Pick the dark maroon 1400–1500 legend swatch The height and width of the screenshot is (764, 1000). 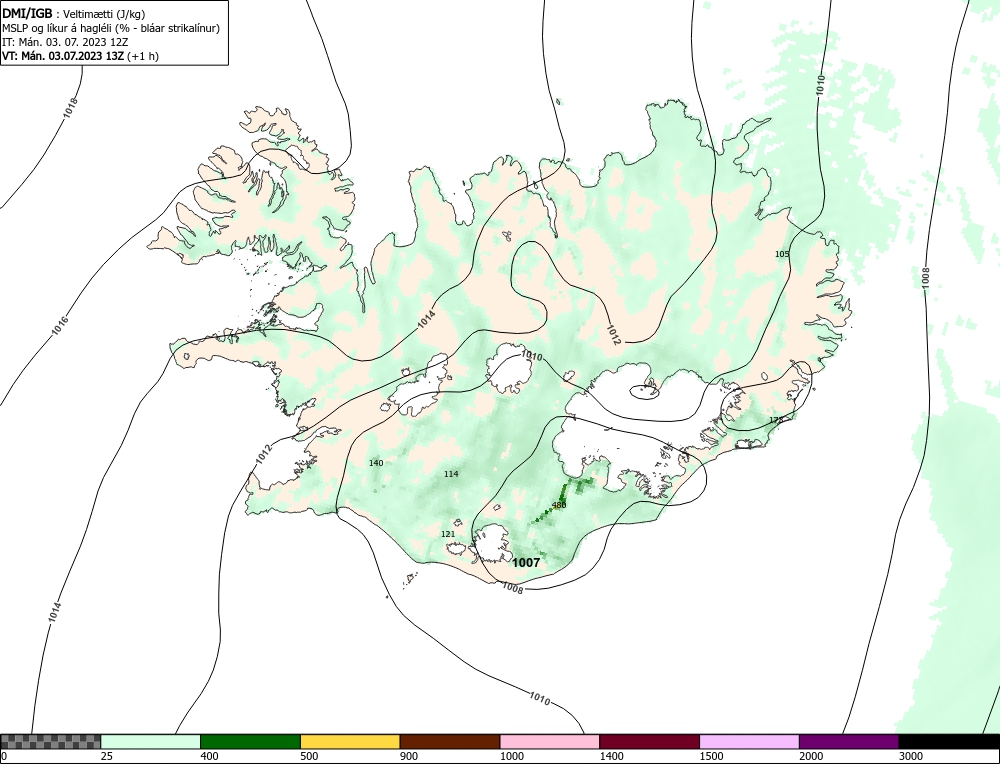[649, 742]
